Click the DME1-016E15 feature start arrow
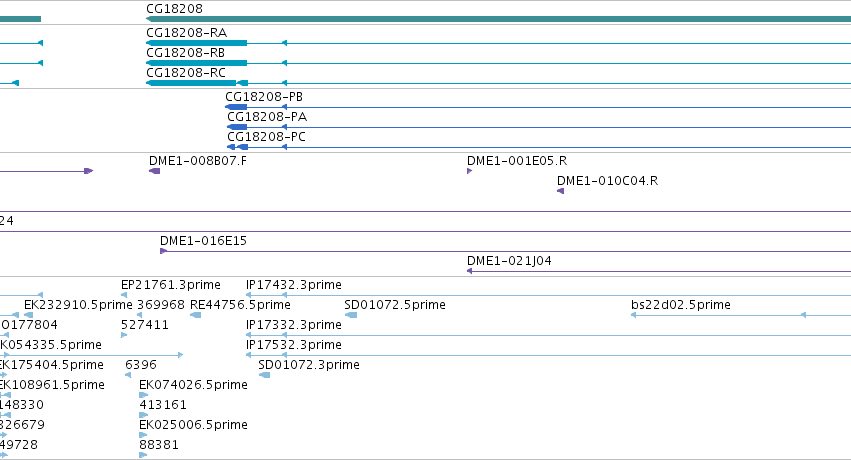The height and width of the screenshot is (460, 851). click(163, 251)
